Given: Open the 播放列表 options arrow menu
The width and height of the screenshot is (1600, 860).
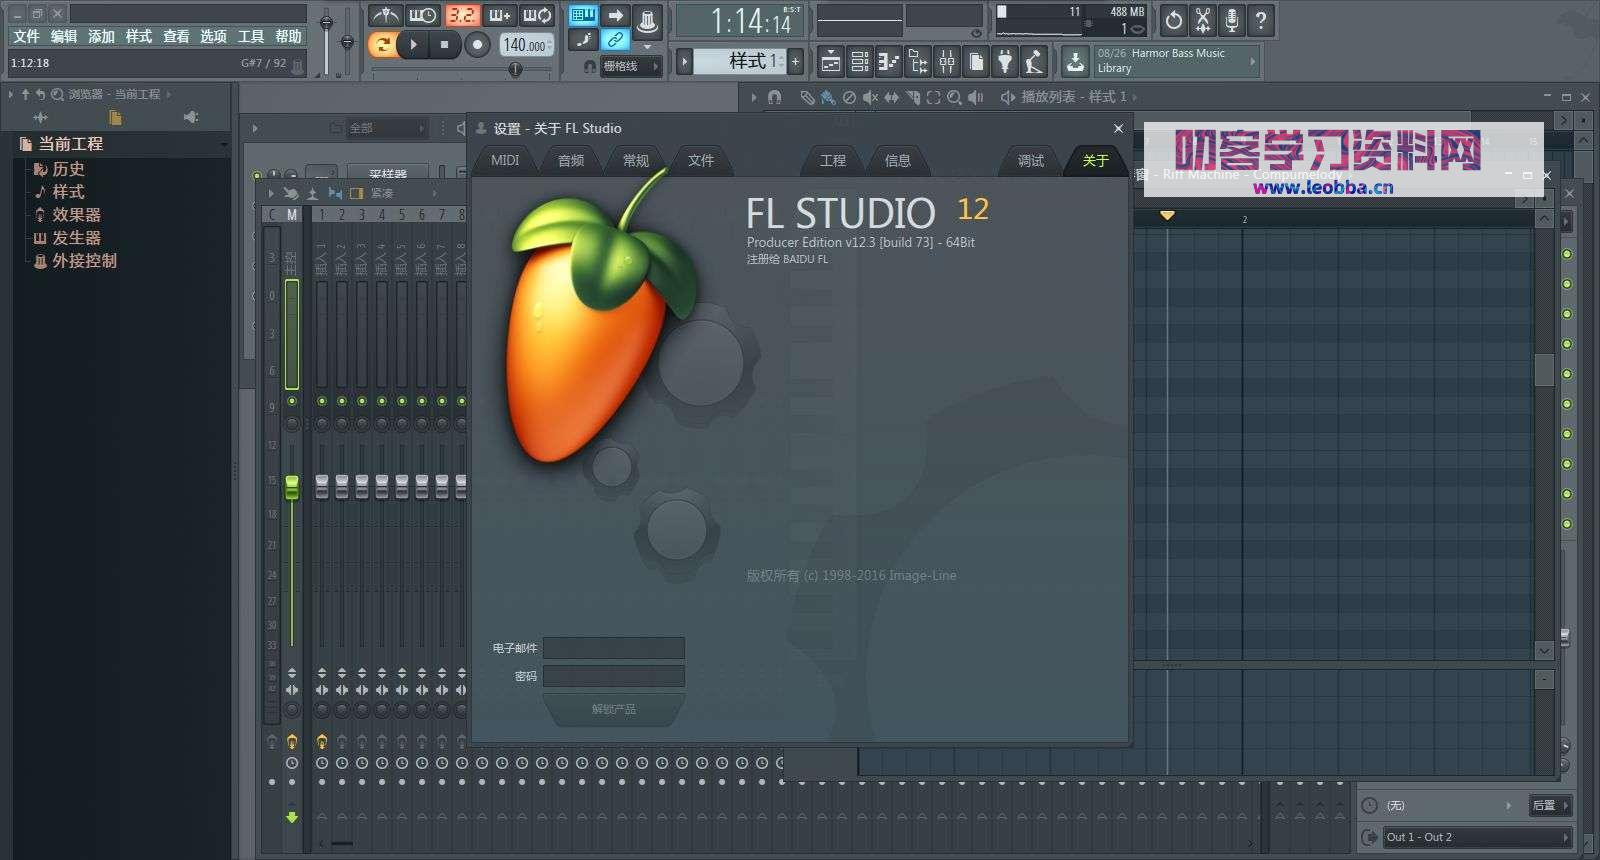Looking at the screenshot, I should pyautogui.click(x=755, y=97).
